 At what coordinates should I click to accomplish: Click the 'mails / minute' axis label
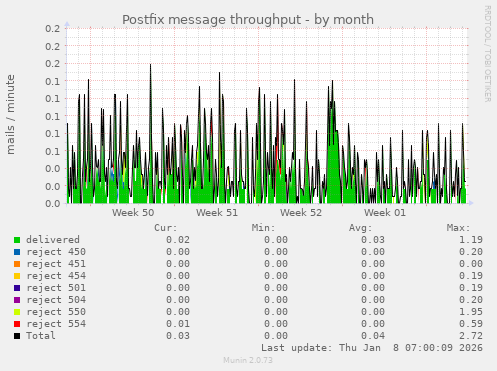point(11,115)
